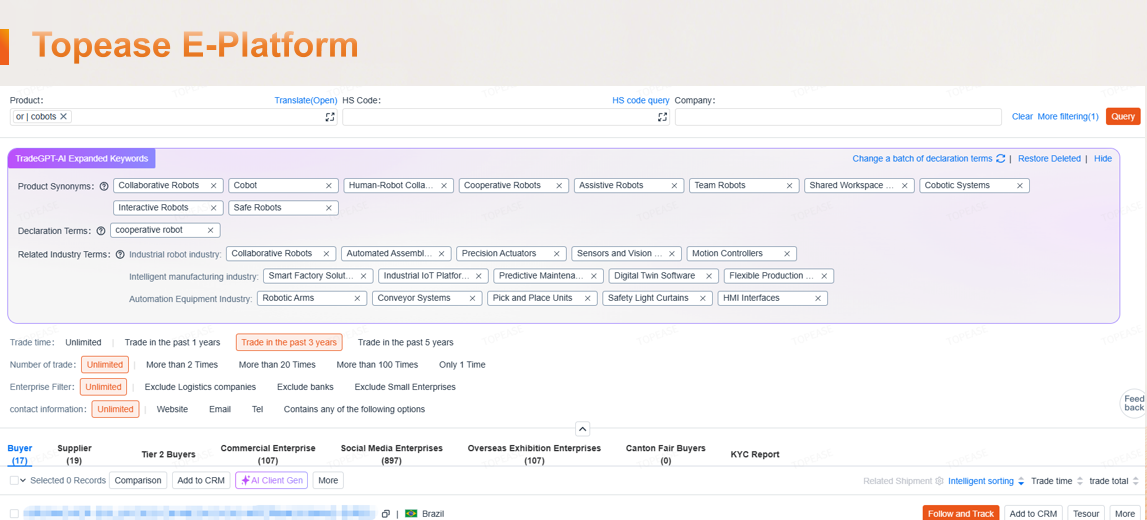
Task: Collapse the filter panel with chevron
Action: pyautogui.click(x=582, y=429)
